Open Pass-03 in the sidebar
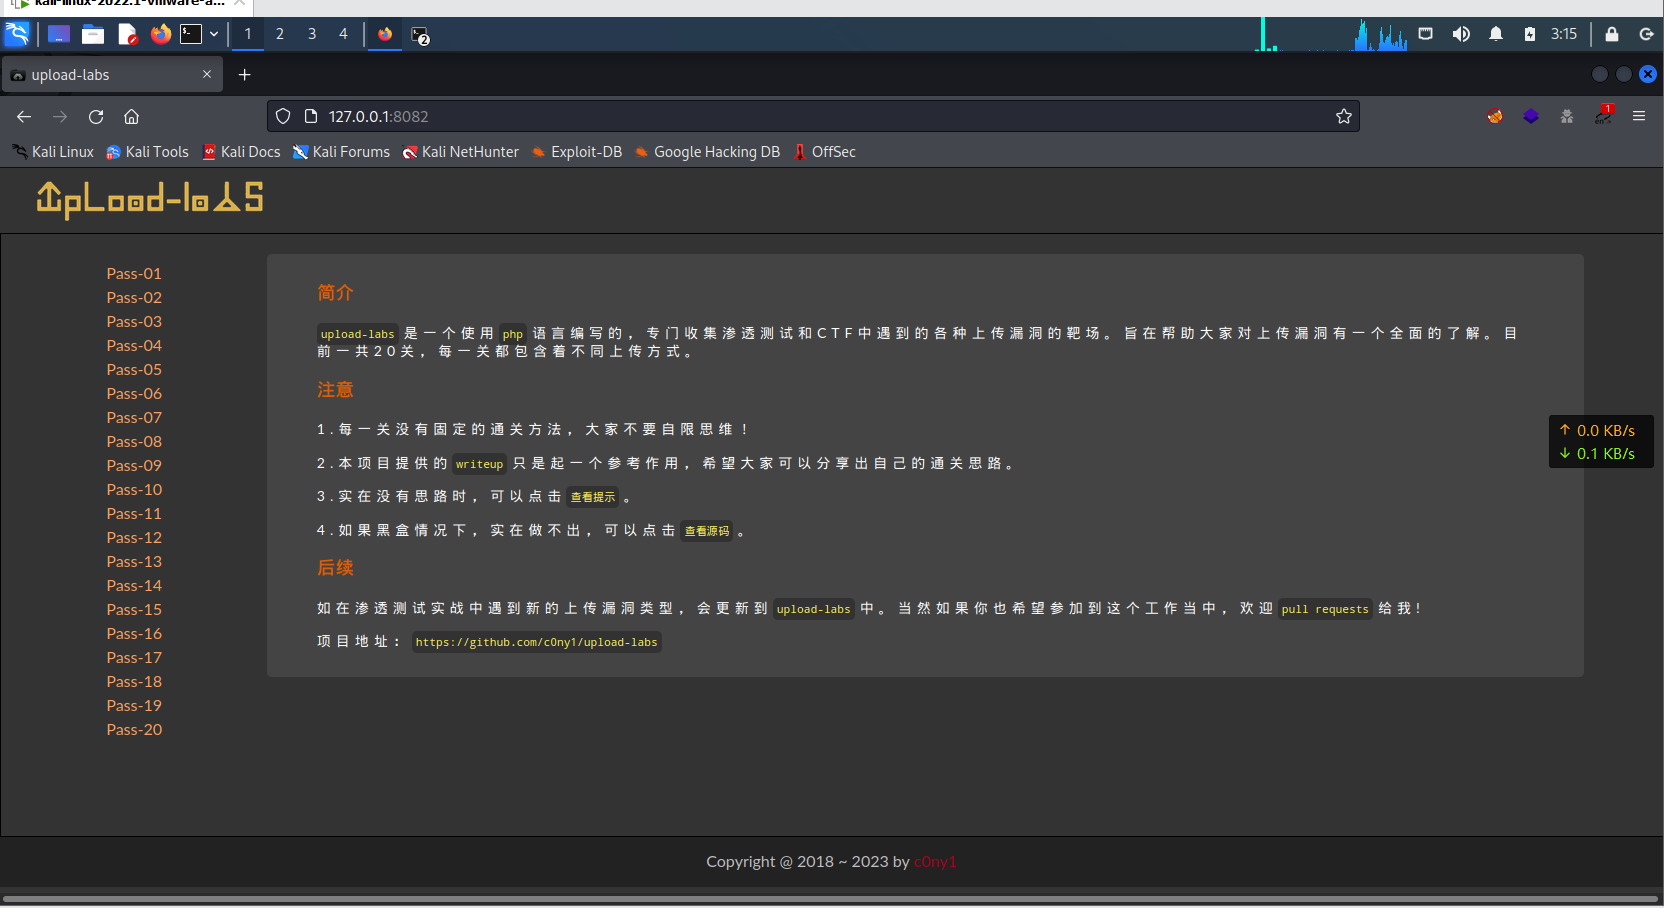This screenshot has height=908, width=1664. click(x=134, y=322)
